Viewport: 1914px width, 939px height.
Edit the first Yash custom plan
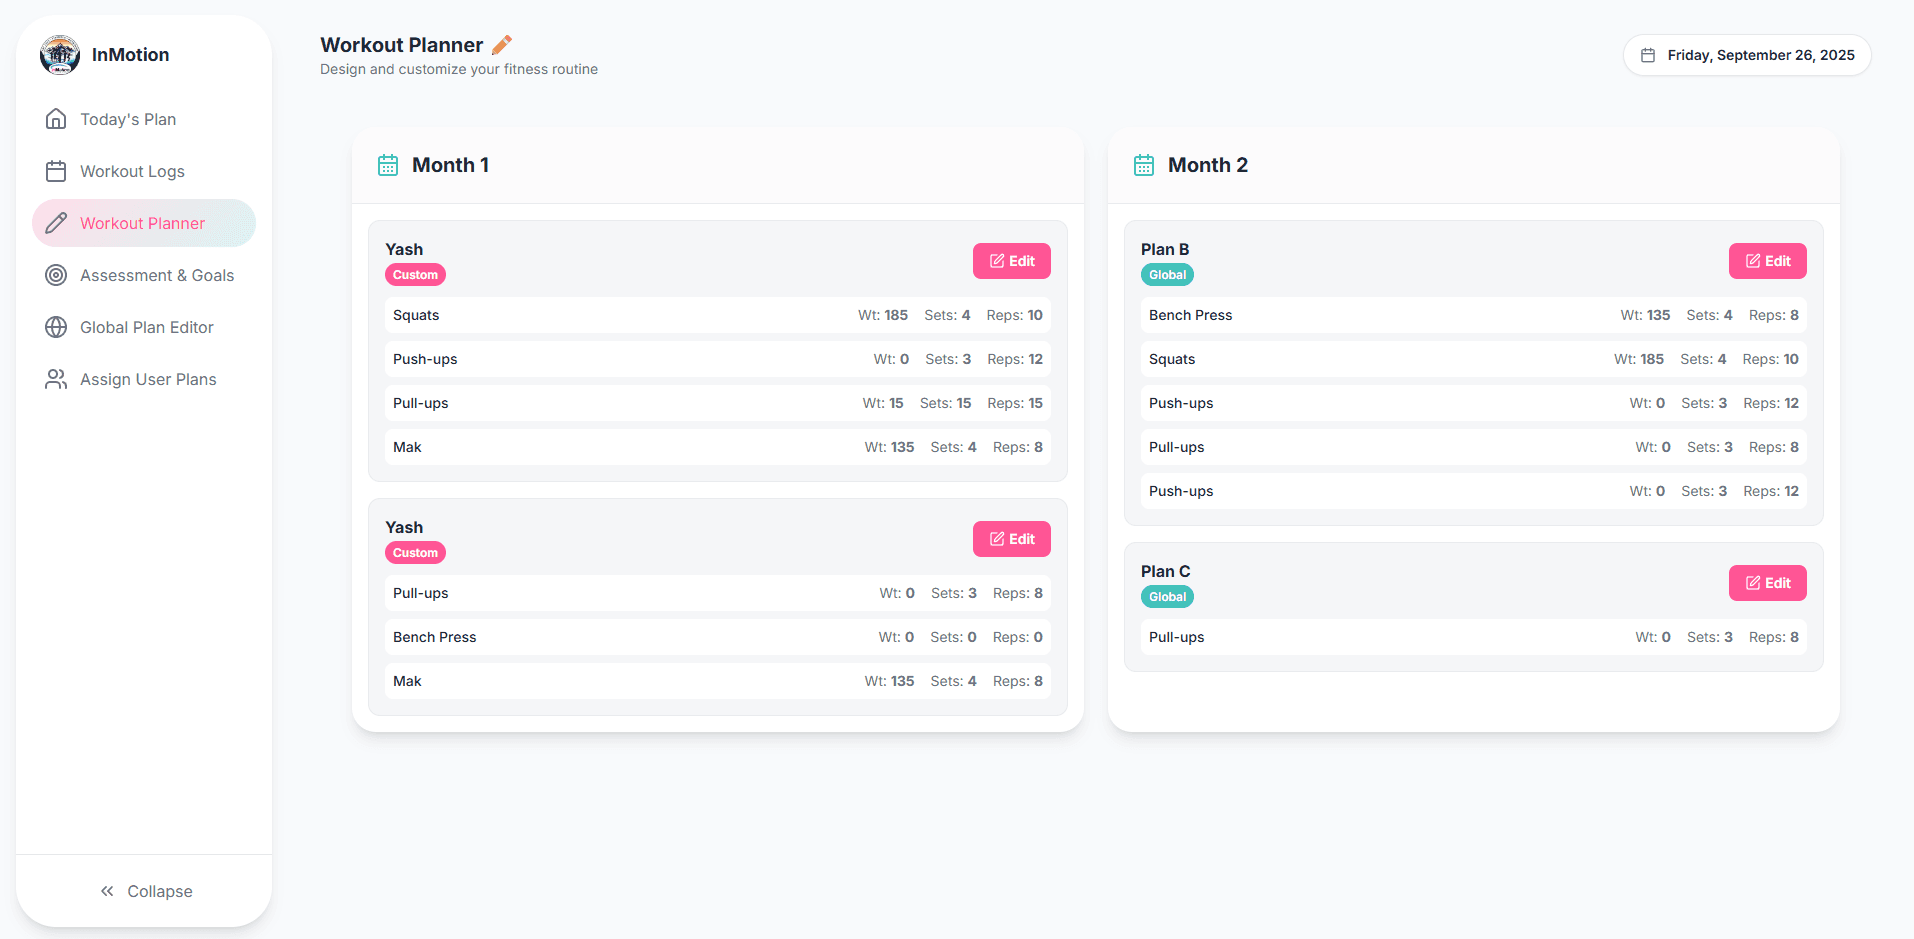click(x=1011, y=261)
